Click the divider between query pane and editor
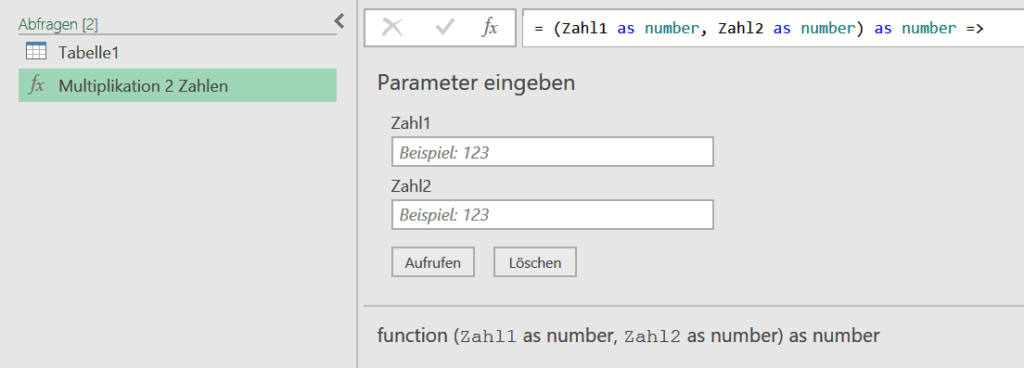The height and width of the screenshot is (368, 1024). point(357,184)
